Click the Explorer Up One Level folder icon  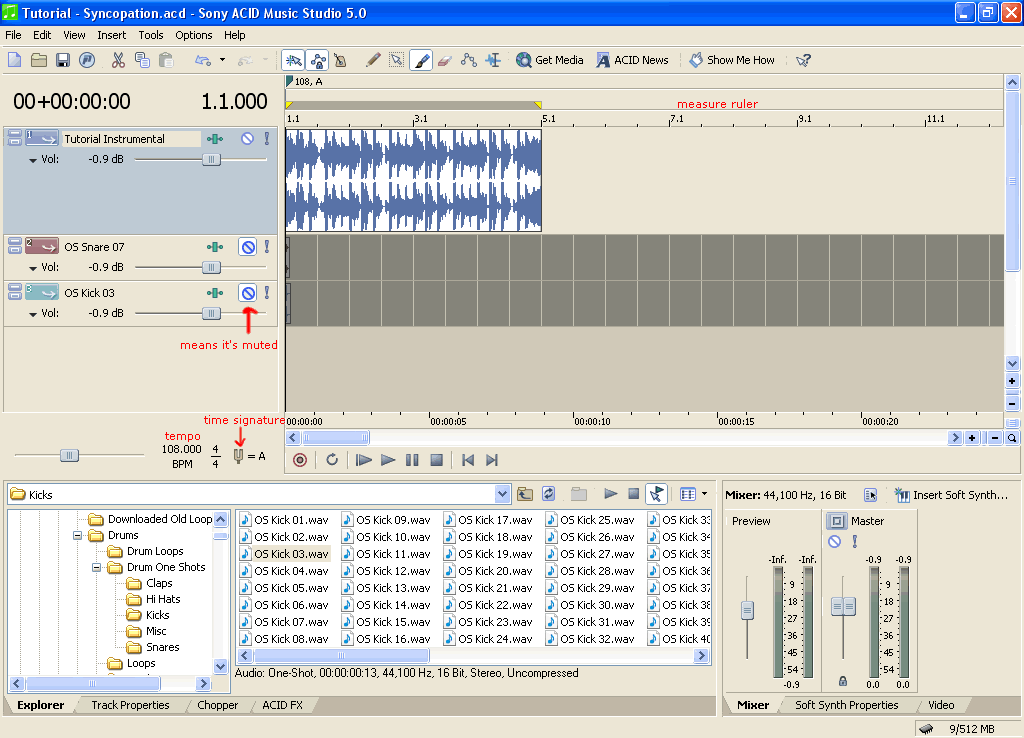click(x=525, y=494)
